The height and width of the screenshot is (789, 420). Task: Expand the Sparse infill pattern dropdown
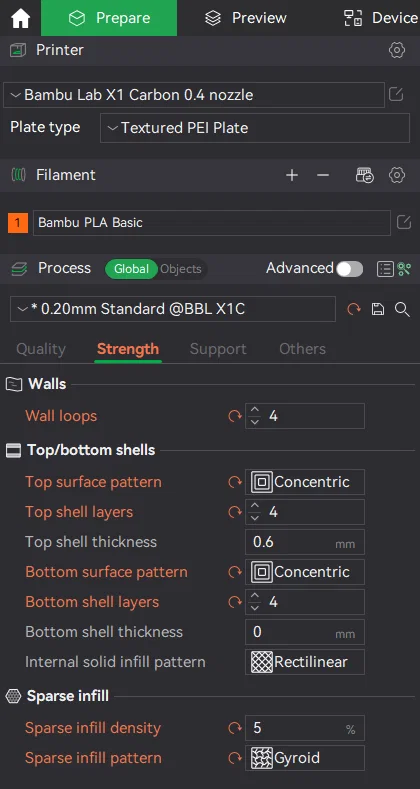pyautogui.click(x=305, y=758)
